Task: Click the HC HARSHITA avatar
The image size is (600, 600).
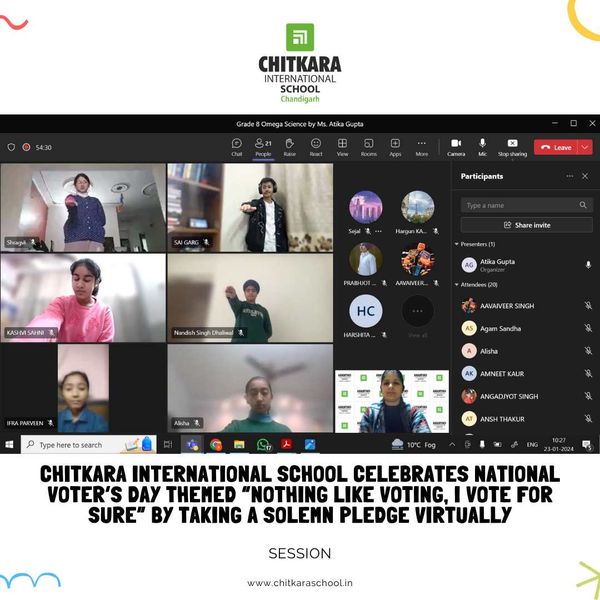Action: pyautogui.click(x=366, y=311)
